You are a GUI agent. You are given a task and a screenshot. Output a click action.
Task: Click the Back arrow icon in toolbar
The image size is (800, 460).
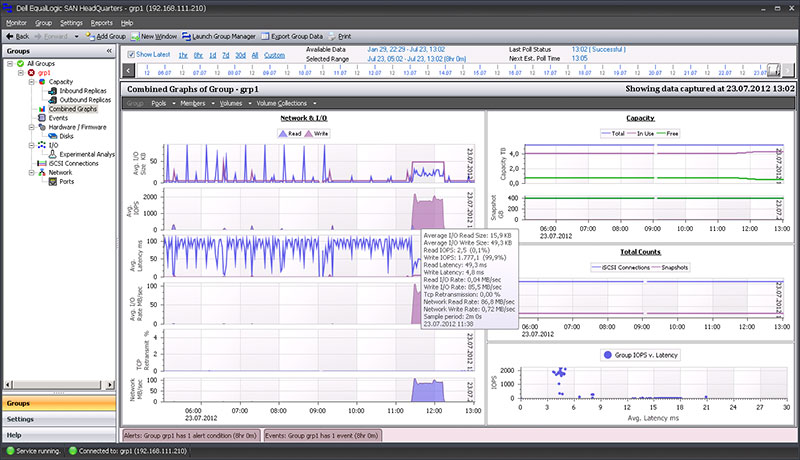point(10,36)
